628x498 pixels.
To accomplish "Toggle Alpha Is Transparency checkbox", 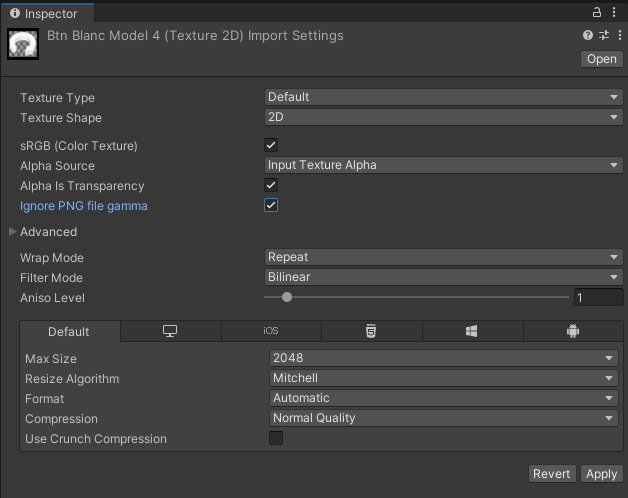I will tap(271, 185).
